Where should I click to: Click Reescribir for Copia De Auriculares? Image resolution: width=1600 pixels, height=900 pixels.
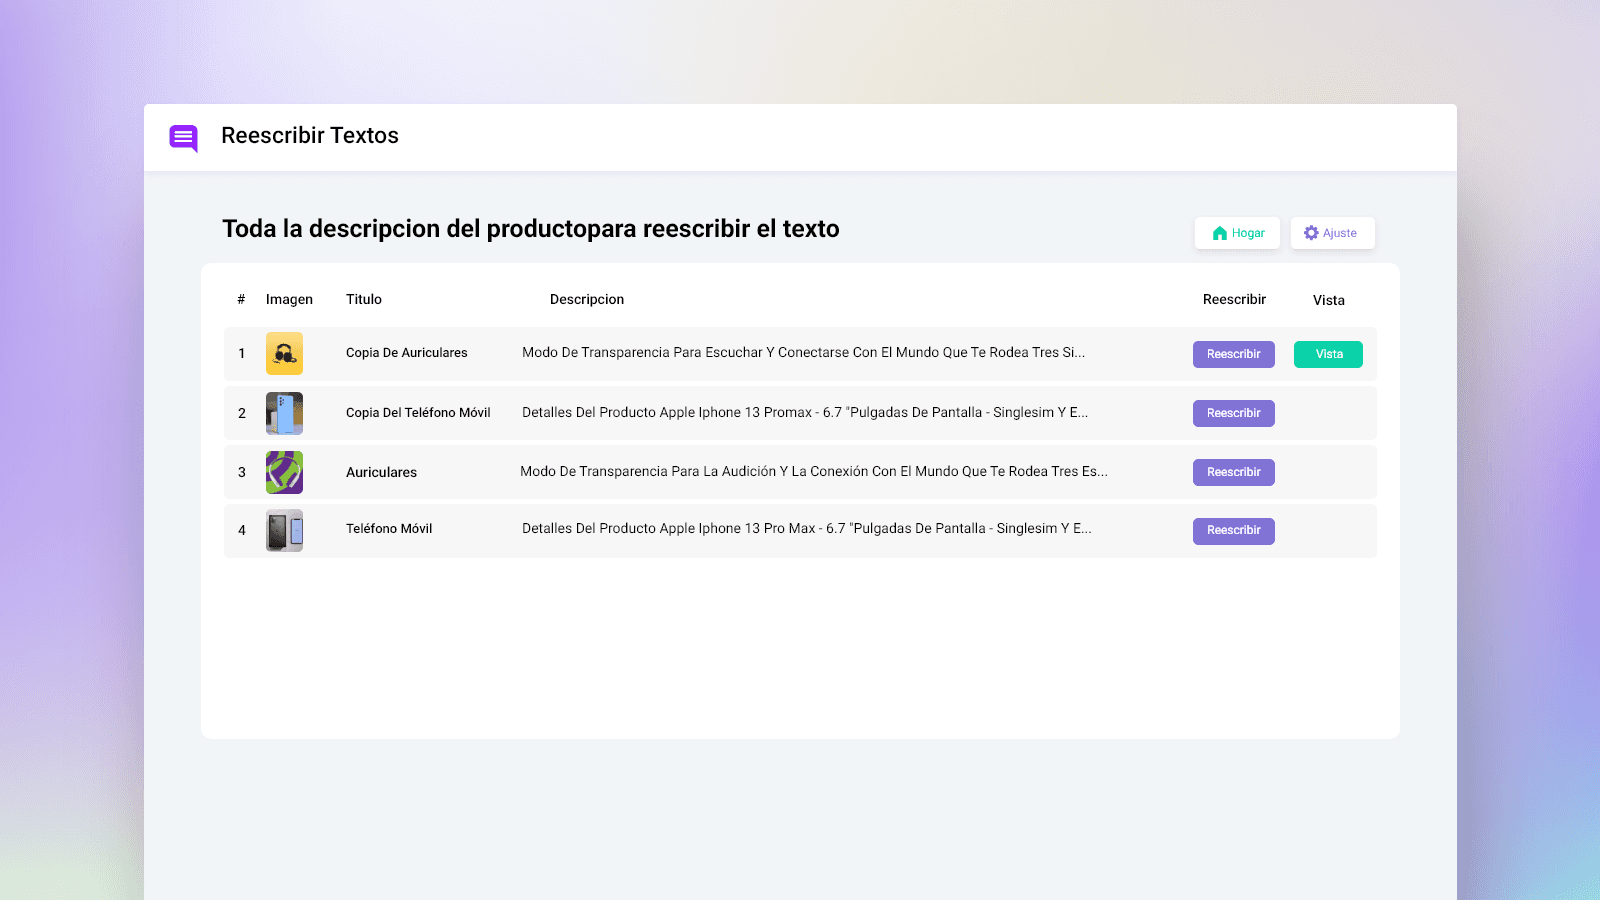[1233, 354]
